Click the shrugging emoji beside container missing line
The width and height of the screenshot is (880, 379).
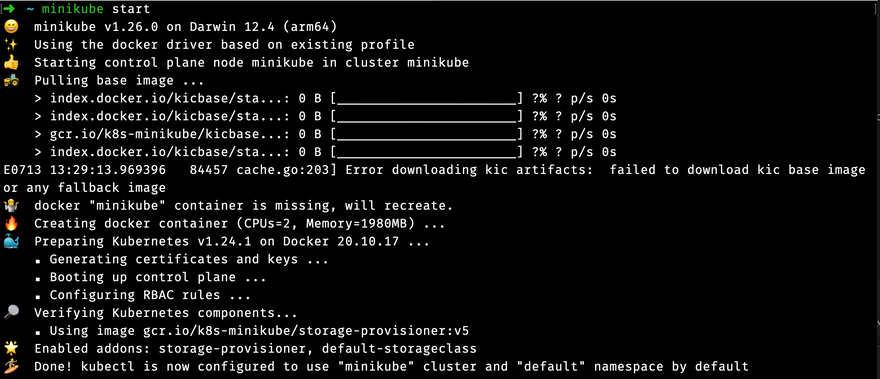click(x=11, y=206)
